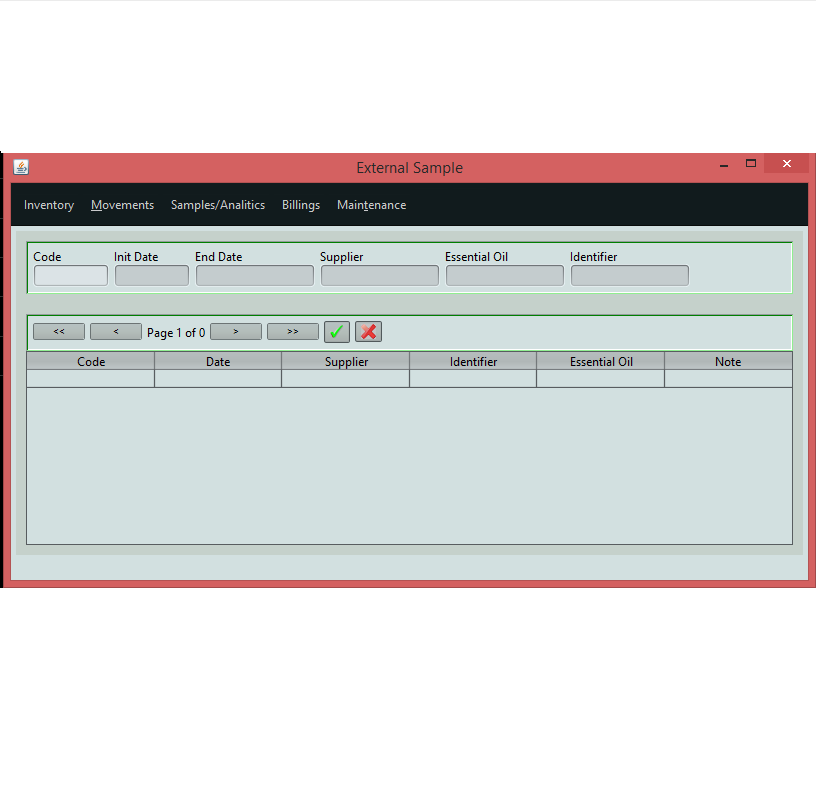
Task: Focus the Essential Oil filter field
Action: coord(505,275)
